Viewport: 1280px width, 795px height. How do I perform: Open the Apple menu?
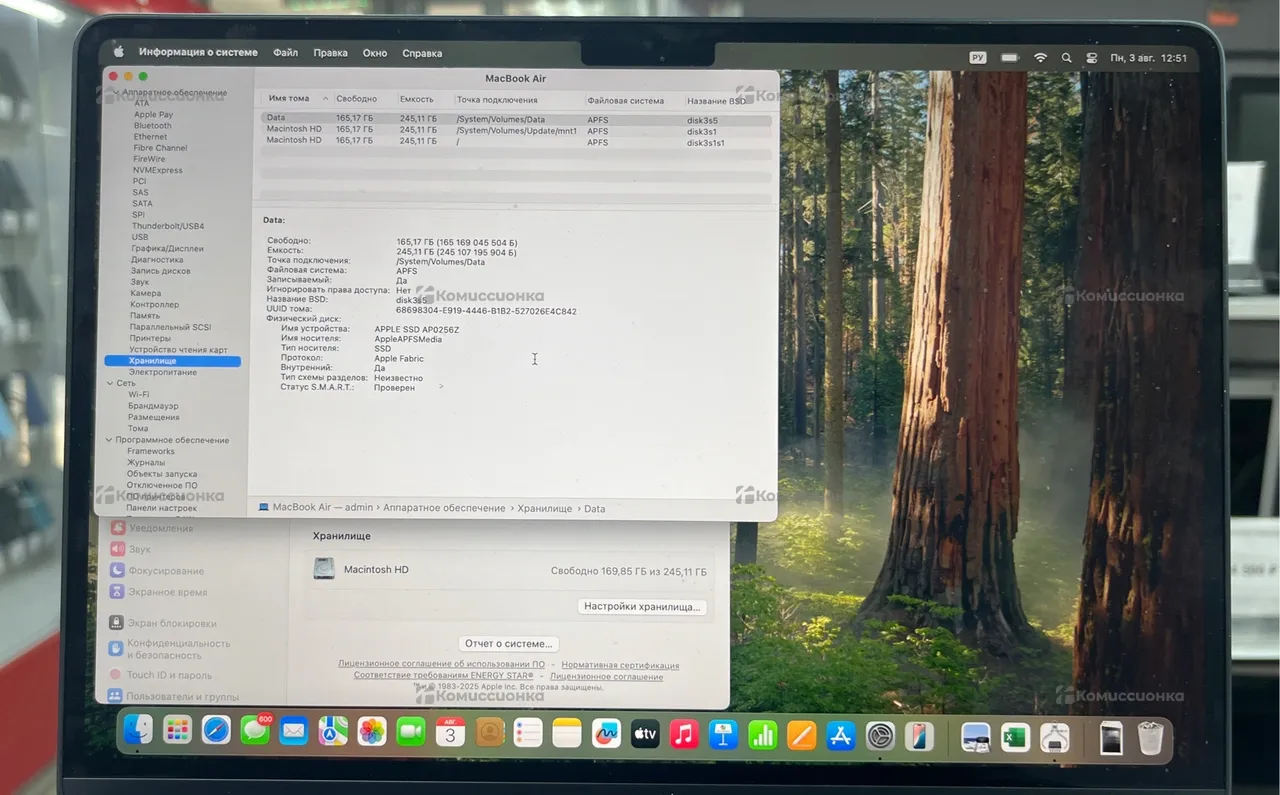click(x=118, y=51)
